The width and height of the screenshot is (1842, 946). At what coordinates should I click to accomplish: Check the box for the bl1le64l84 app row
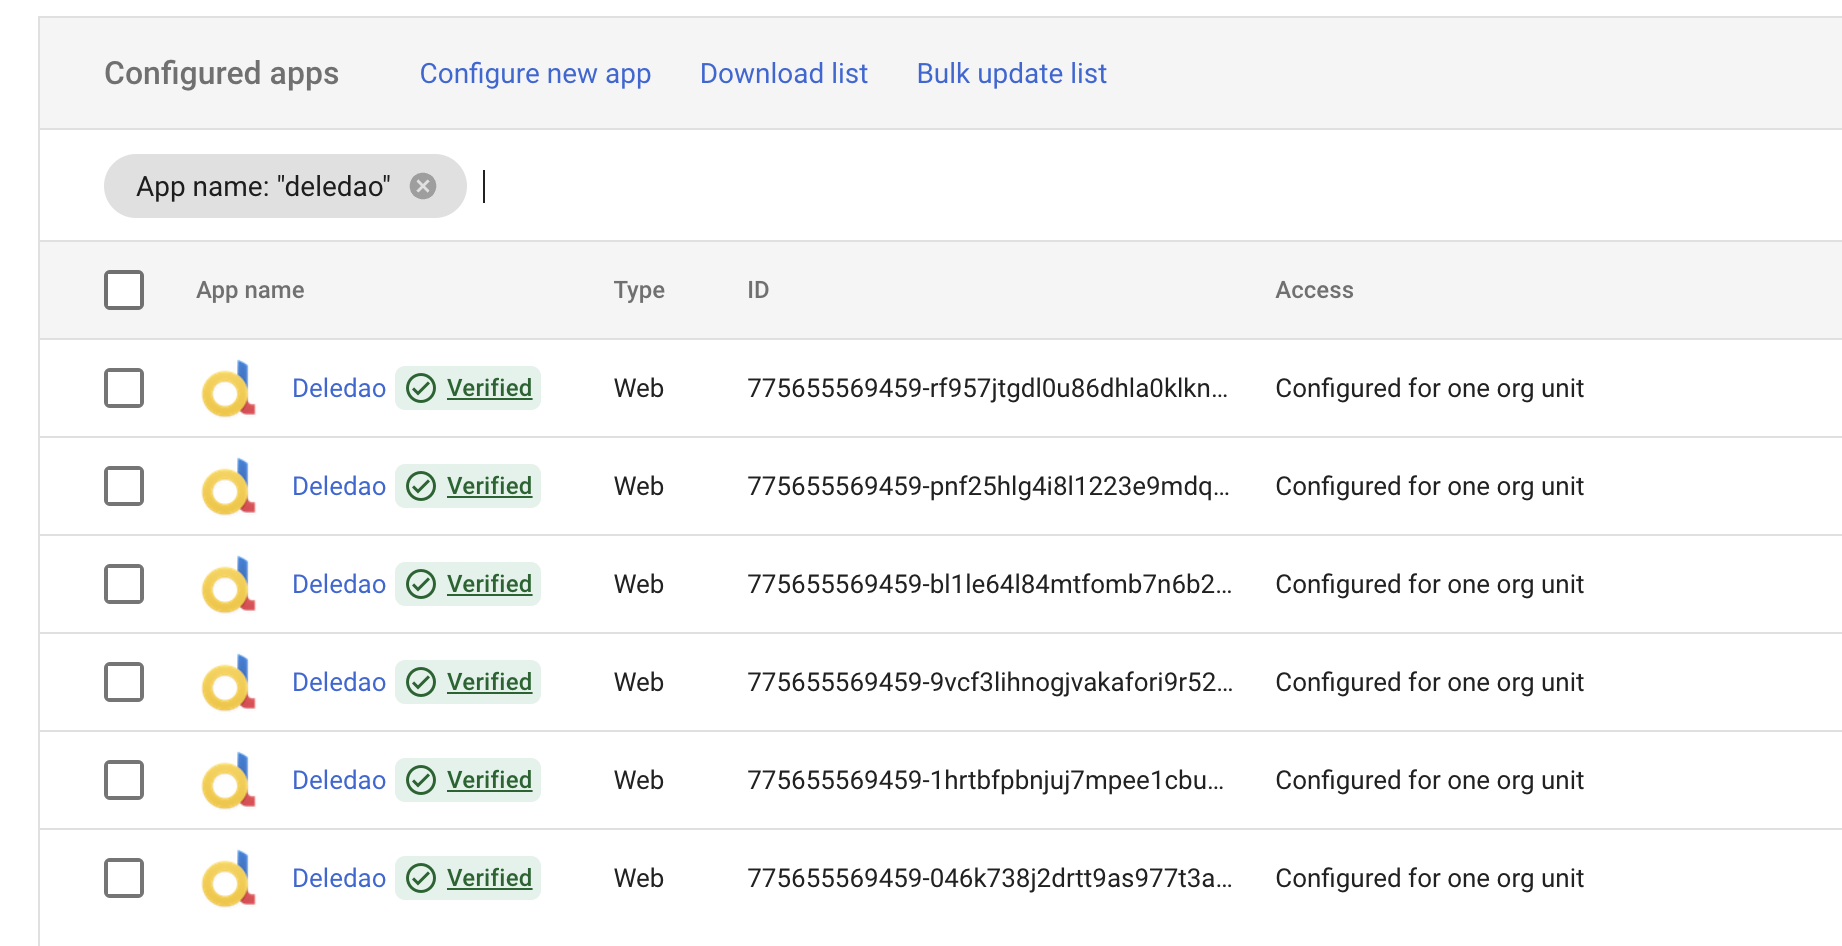[x=124, y=584]
